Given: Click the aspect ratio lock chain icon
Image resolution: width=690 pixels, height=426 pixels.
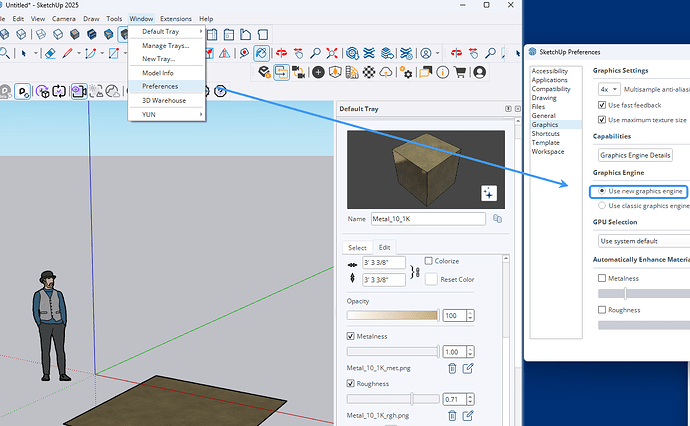Looking at the screenshot, I should pos(415,270).
